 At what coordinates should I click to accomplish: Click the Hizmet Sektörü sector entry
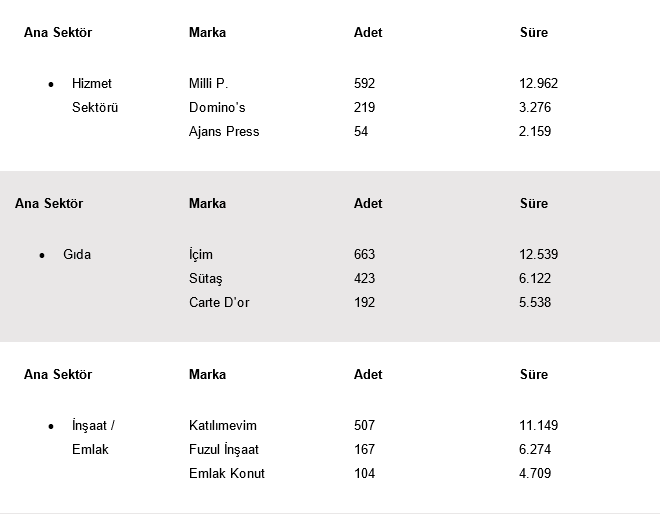(x=94, y=95)
